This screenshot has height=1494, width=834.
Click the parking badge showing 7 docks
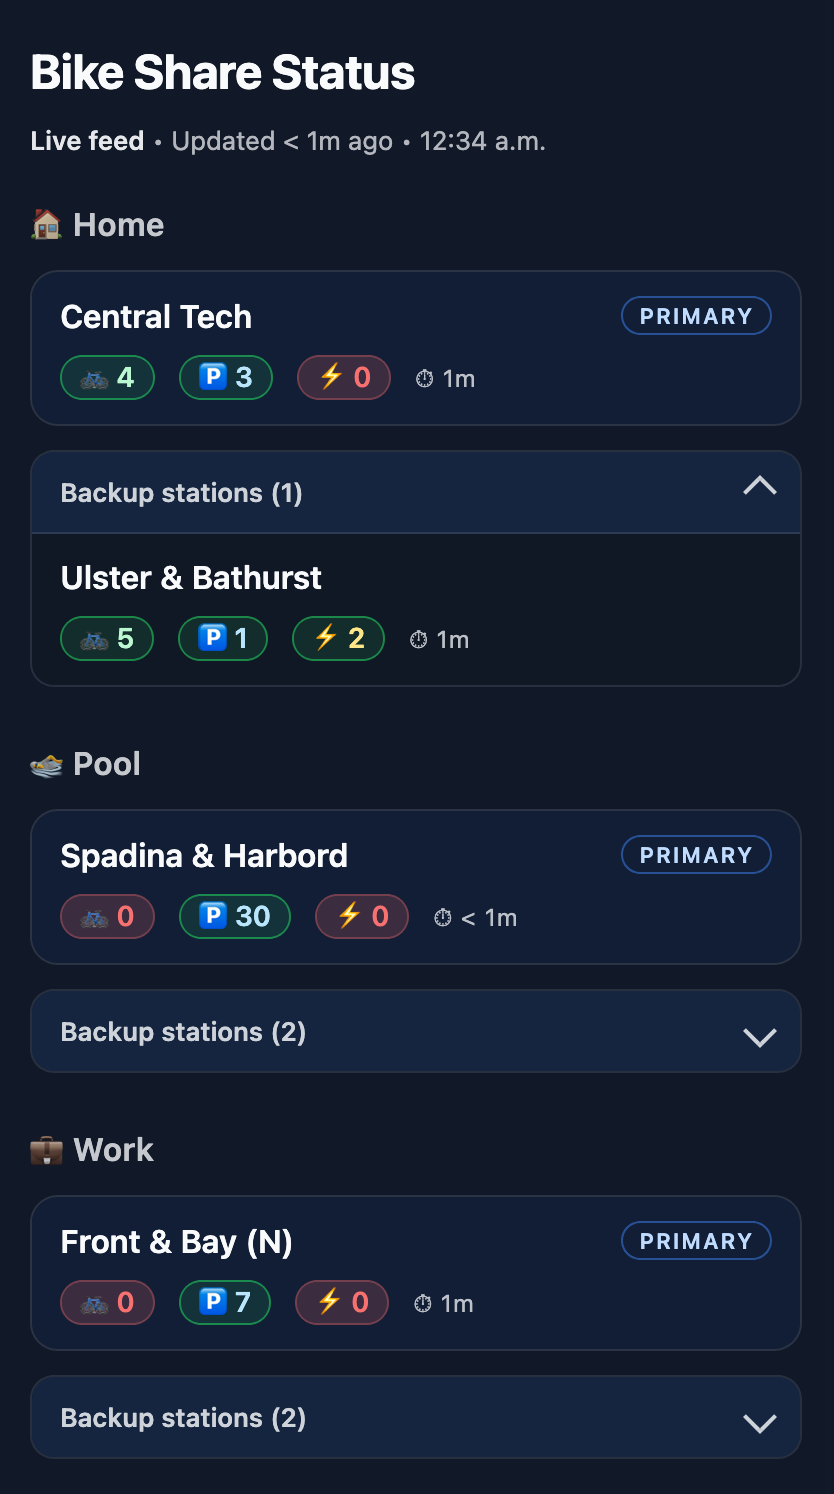click(x=224, y=1303)
